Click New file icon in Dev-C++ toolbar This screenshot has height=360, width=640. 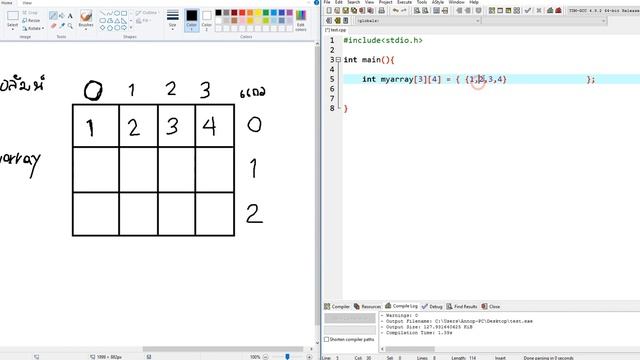[x=329, y=10]
